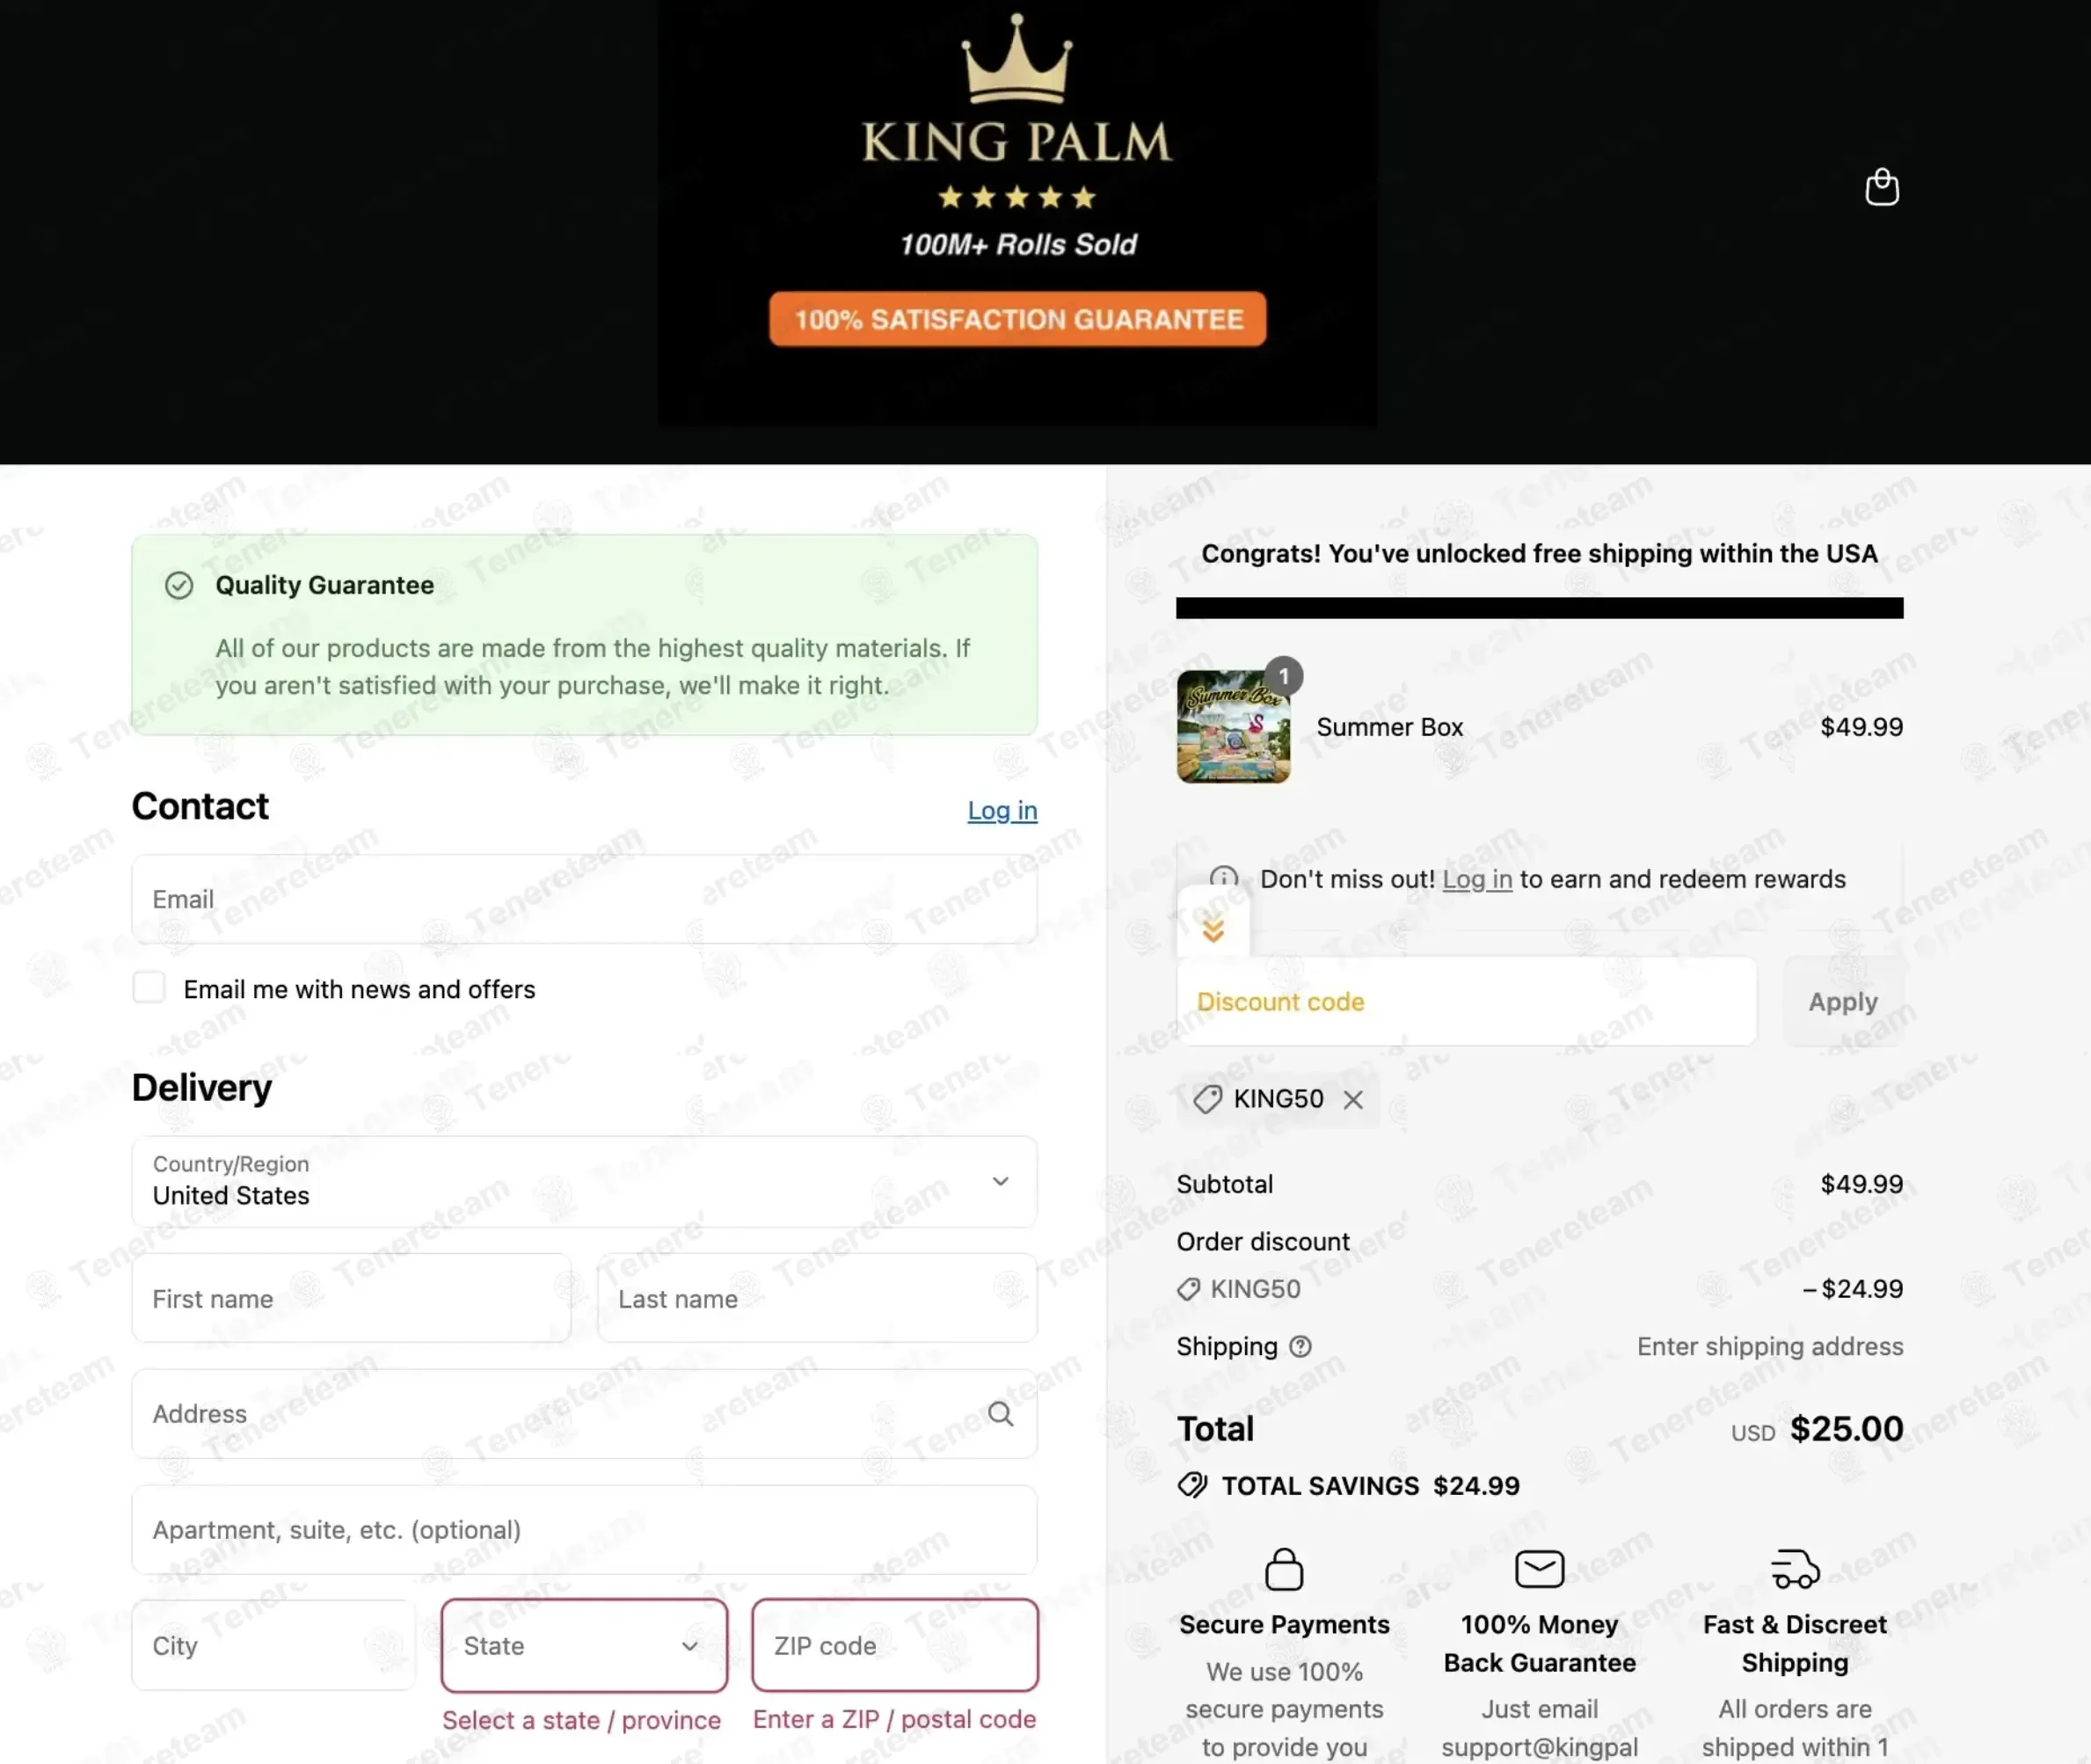The image size is (2091, 1764).
Task: Click the shipping help question mark icon
Action: 1300,1346
